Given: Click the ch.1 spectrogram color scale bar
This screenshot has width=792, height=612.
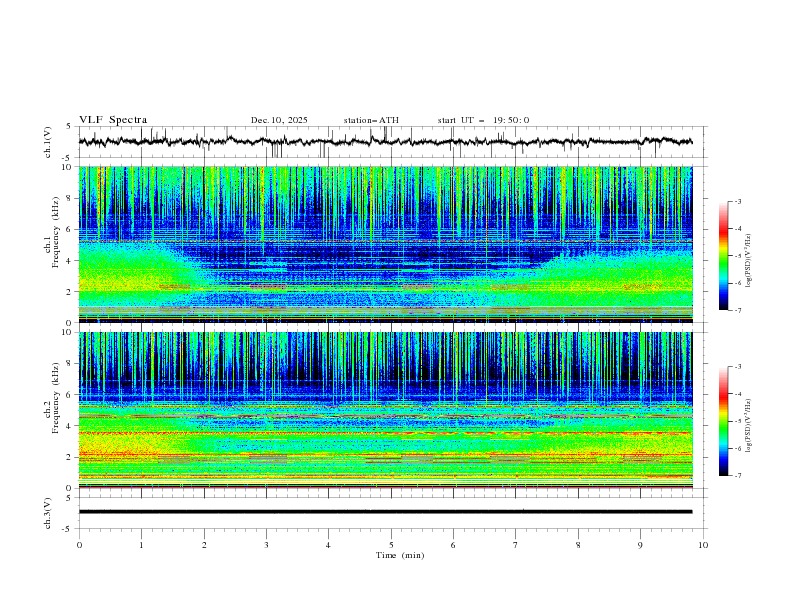Looking at the screenshot, I should pos(724,256).
